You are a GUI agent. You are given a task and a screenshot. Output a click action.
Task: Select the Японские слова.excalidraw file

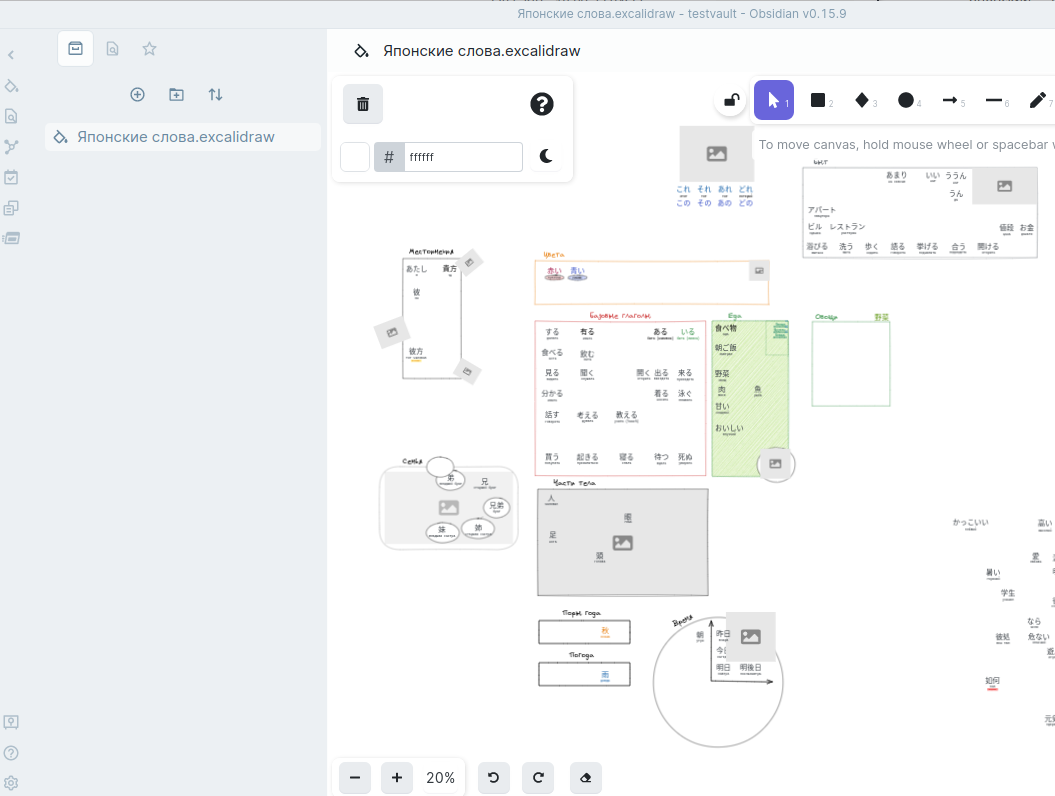pyautogui.click(x=182, y=137)
